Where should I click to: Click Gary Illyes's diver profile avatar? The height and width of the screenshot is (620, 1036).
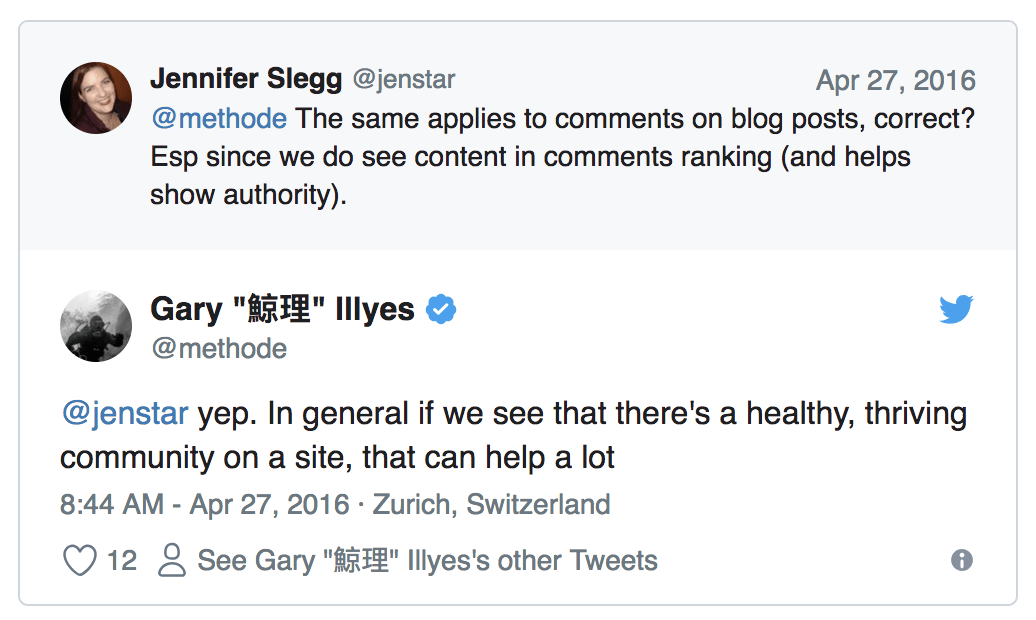point(96,326)
